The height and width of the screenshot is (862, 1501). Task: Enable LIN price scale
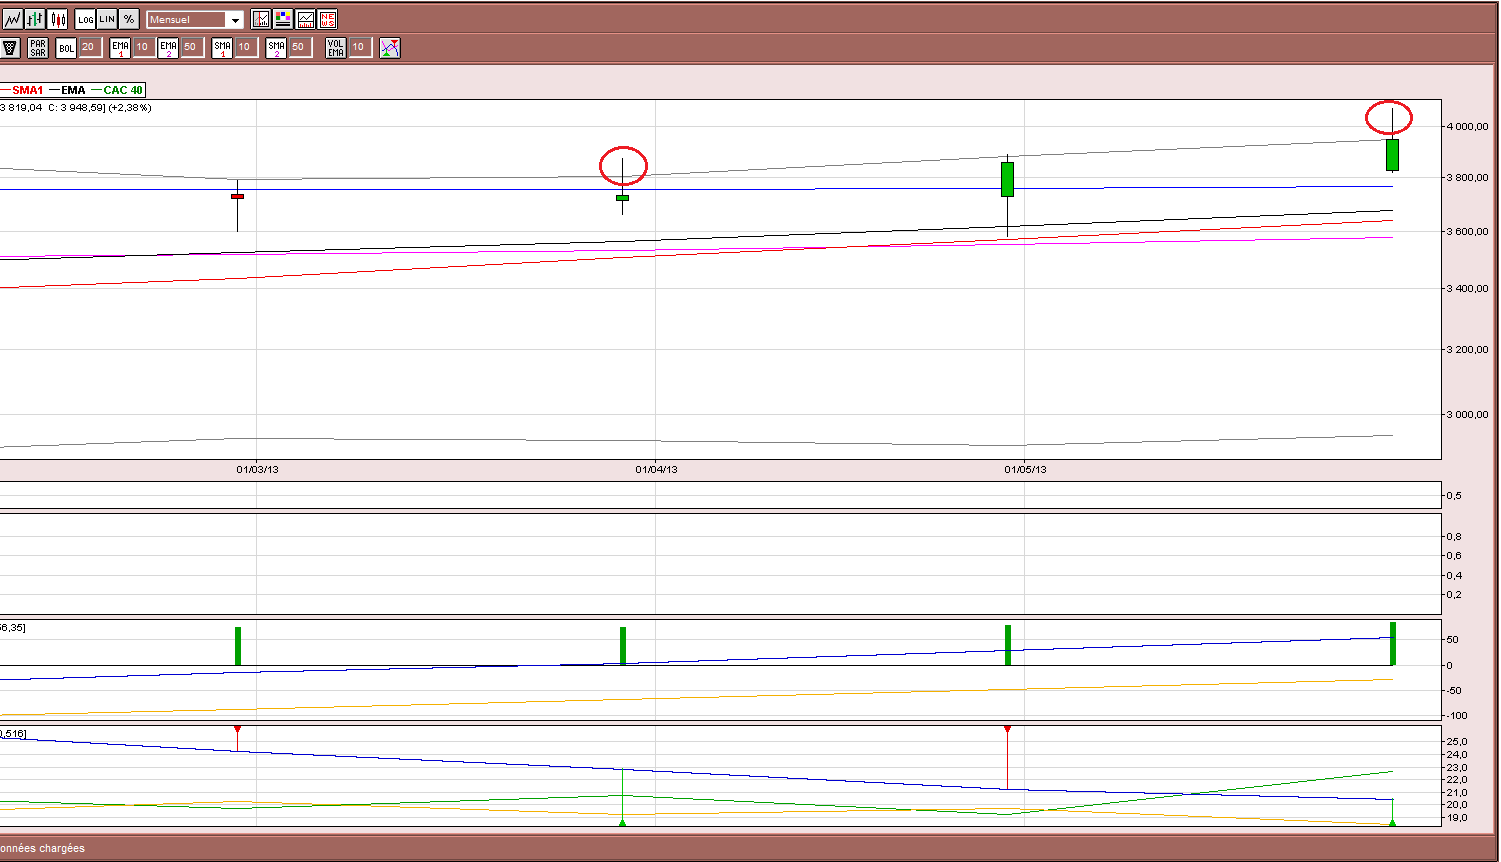click(x=107, y=19)
